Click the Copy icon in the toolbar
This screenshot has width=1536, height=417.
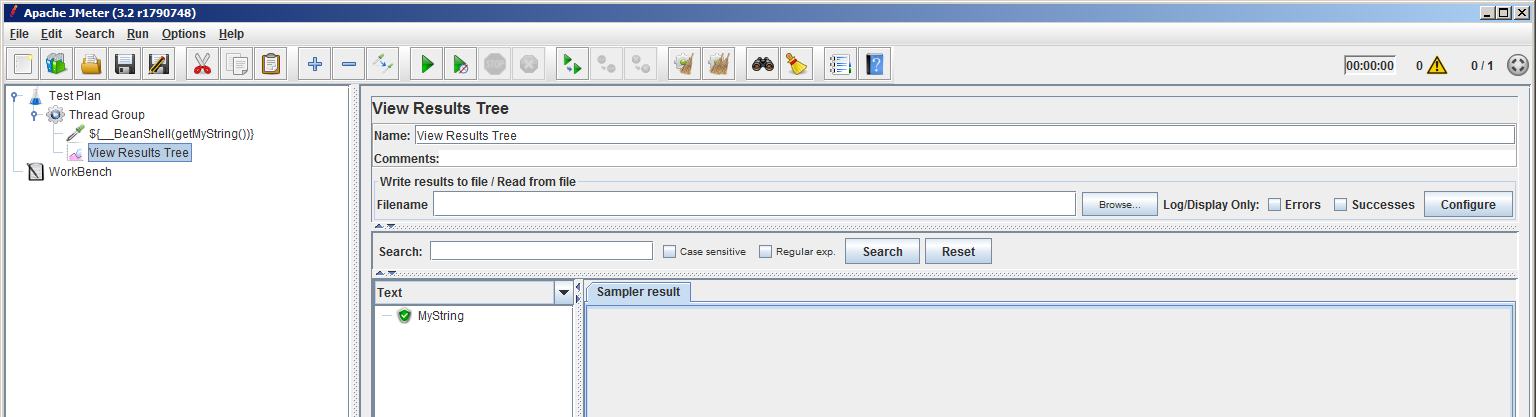tap(237, 65)
